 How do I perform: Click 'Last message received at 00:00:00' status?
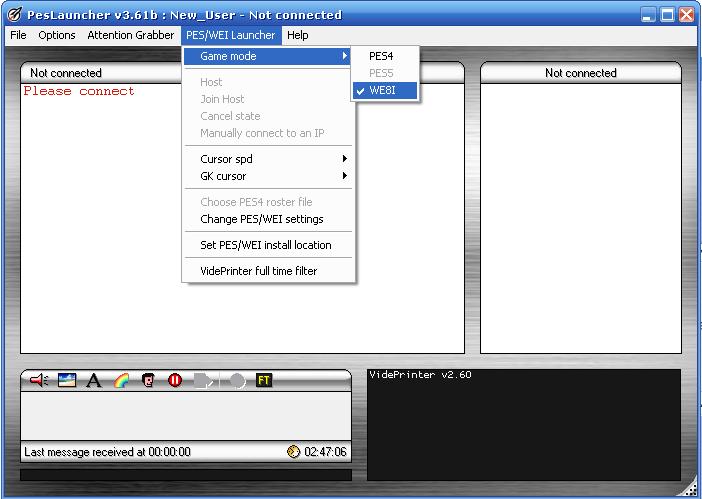pyautogui.click(x=107, y=452)
